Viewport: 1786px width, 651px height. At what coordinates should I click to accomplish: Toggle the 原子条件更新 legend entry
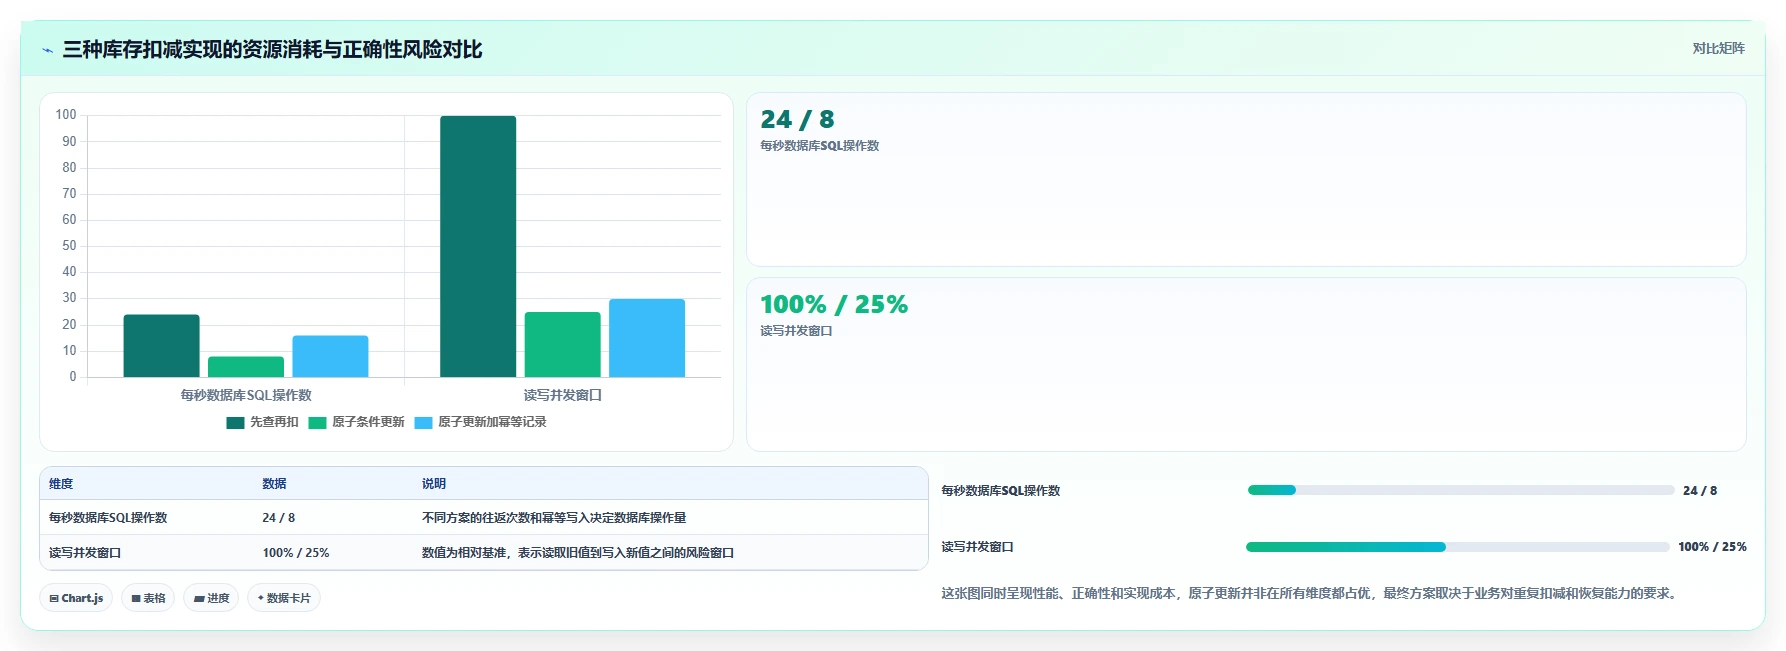point(357,422)
